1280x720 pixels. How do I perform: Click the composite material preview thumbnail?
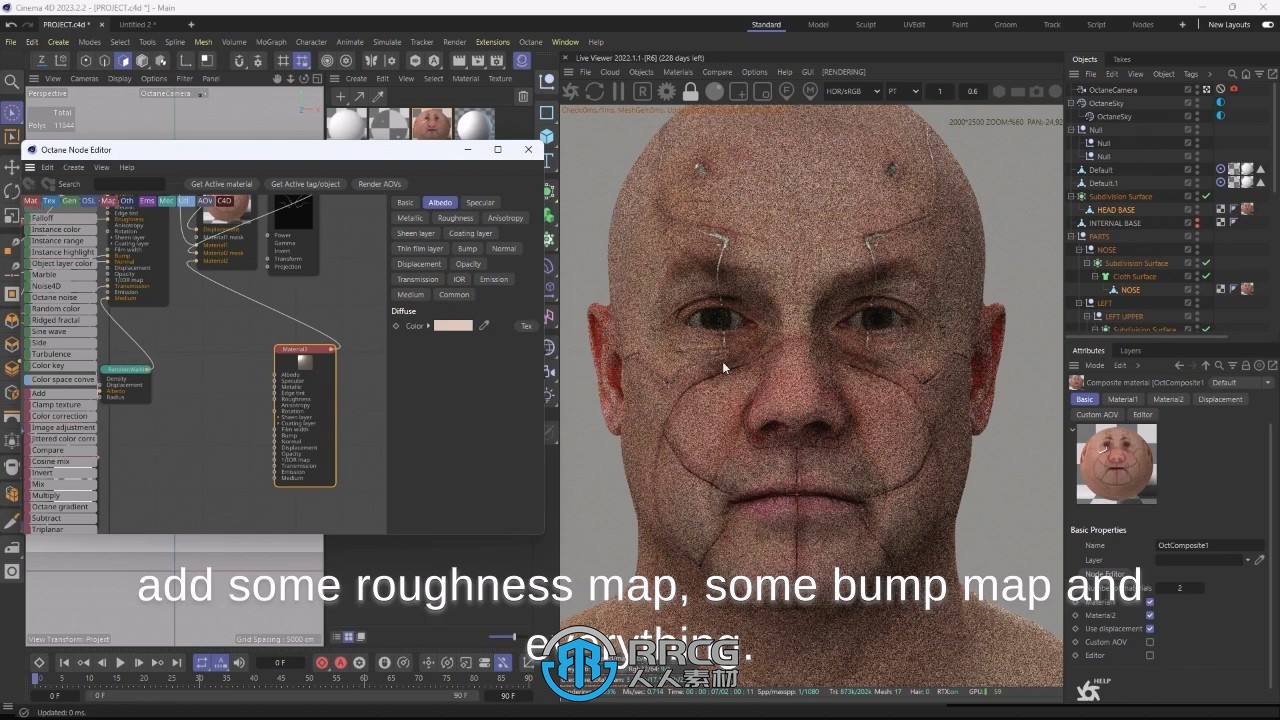1117,463
